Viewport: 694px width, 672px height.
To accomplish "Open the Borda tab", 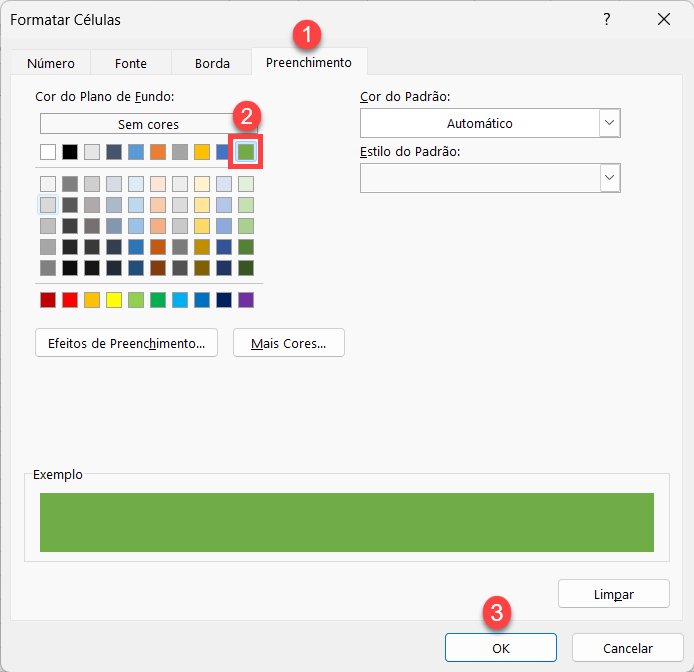I will [x=212, y=63].
